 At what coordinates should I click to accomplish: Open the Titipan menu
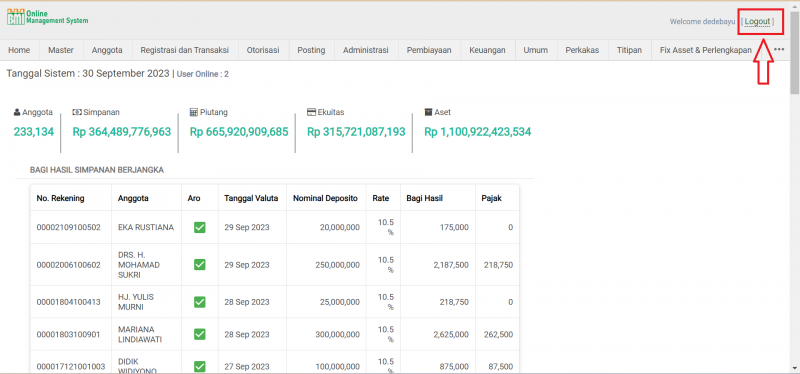point(629,50)
